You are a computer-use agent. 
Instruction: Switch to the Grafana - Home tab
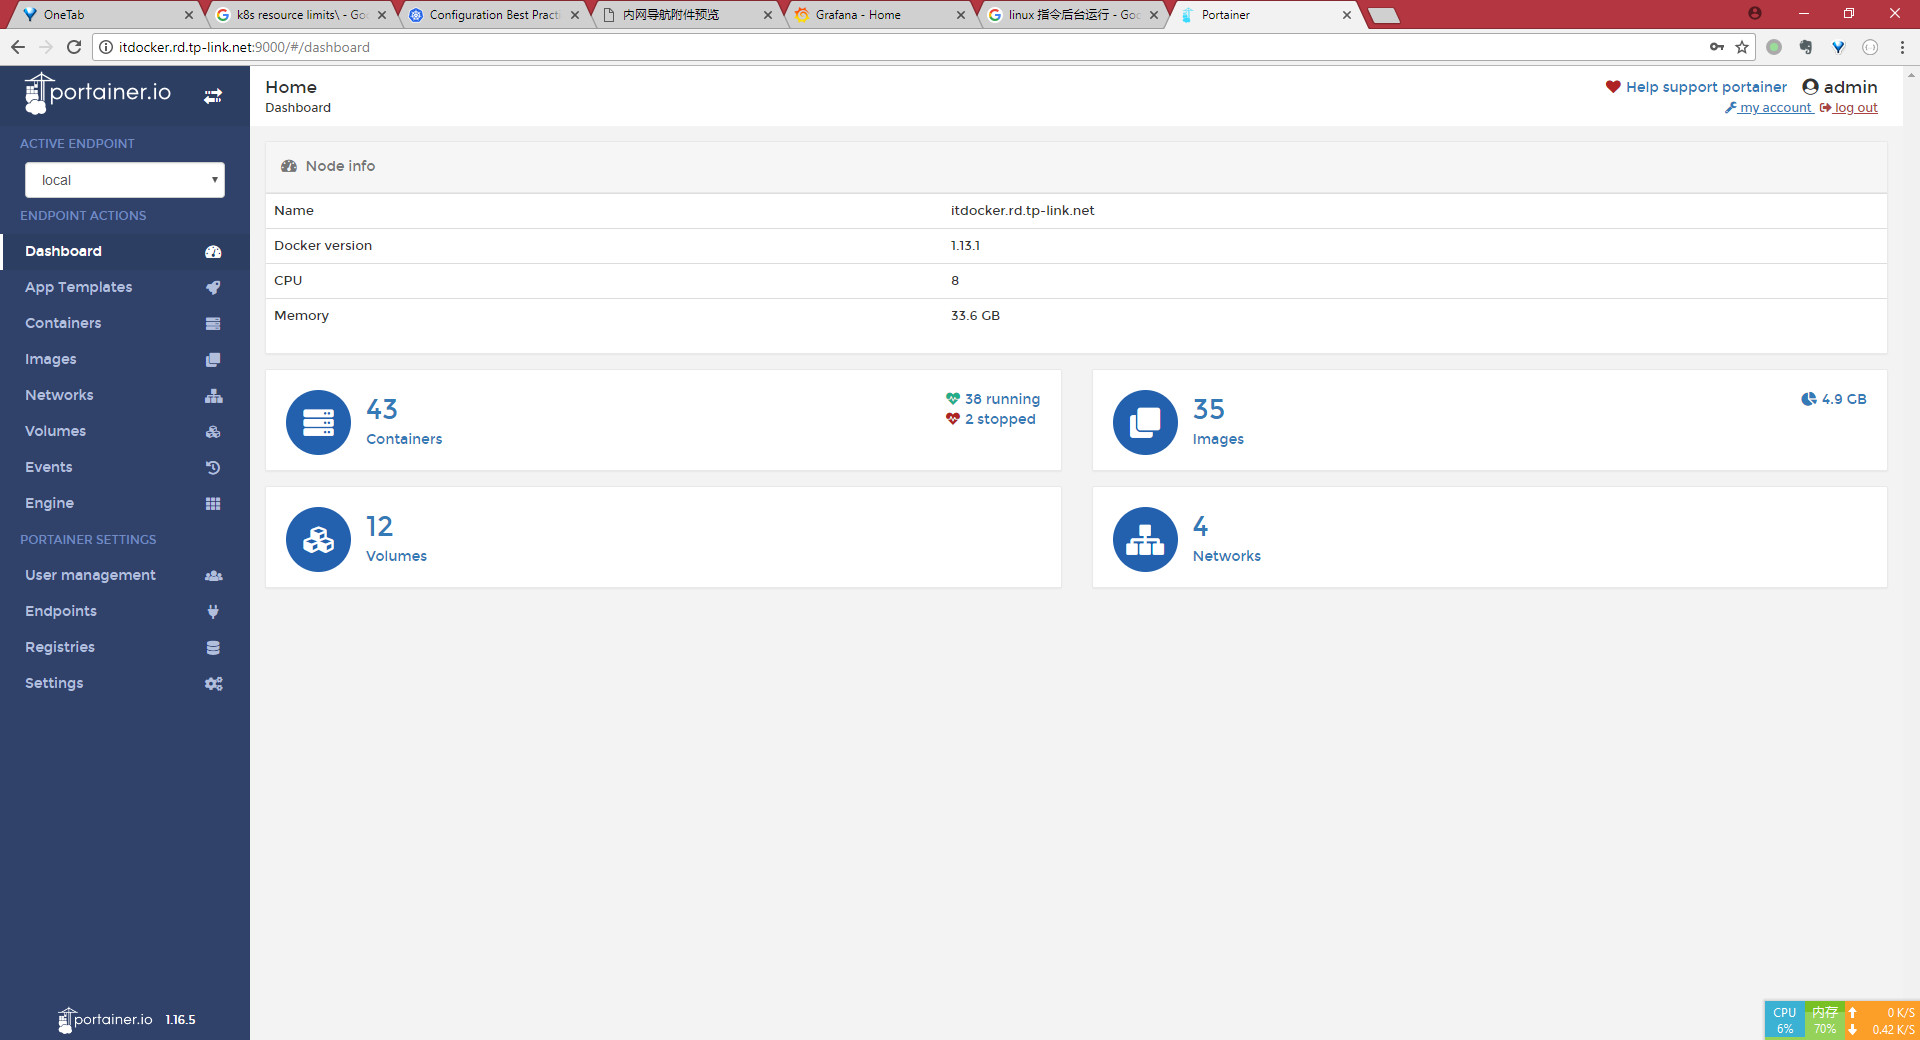(858, 15)
